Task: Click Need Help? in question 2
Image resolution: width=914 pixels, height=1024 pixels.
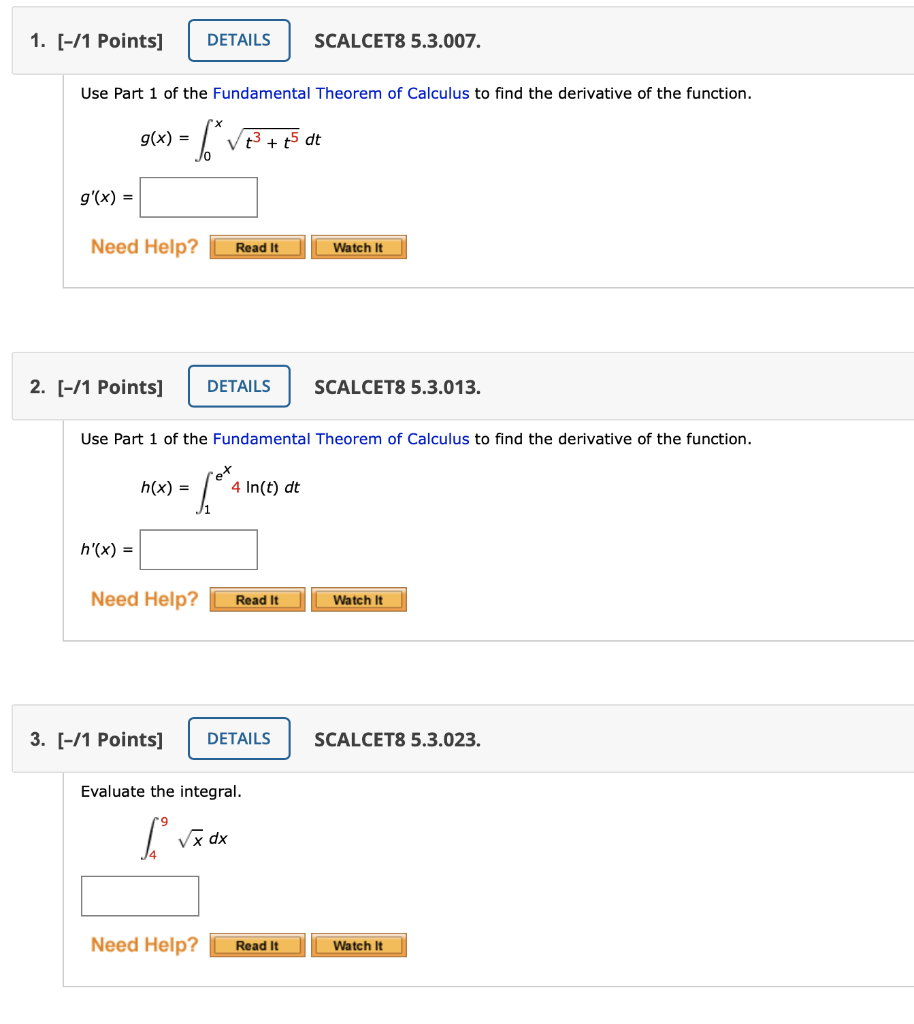Action: 144,598
